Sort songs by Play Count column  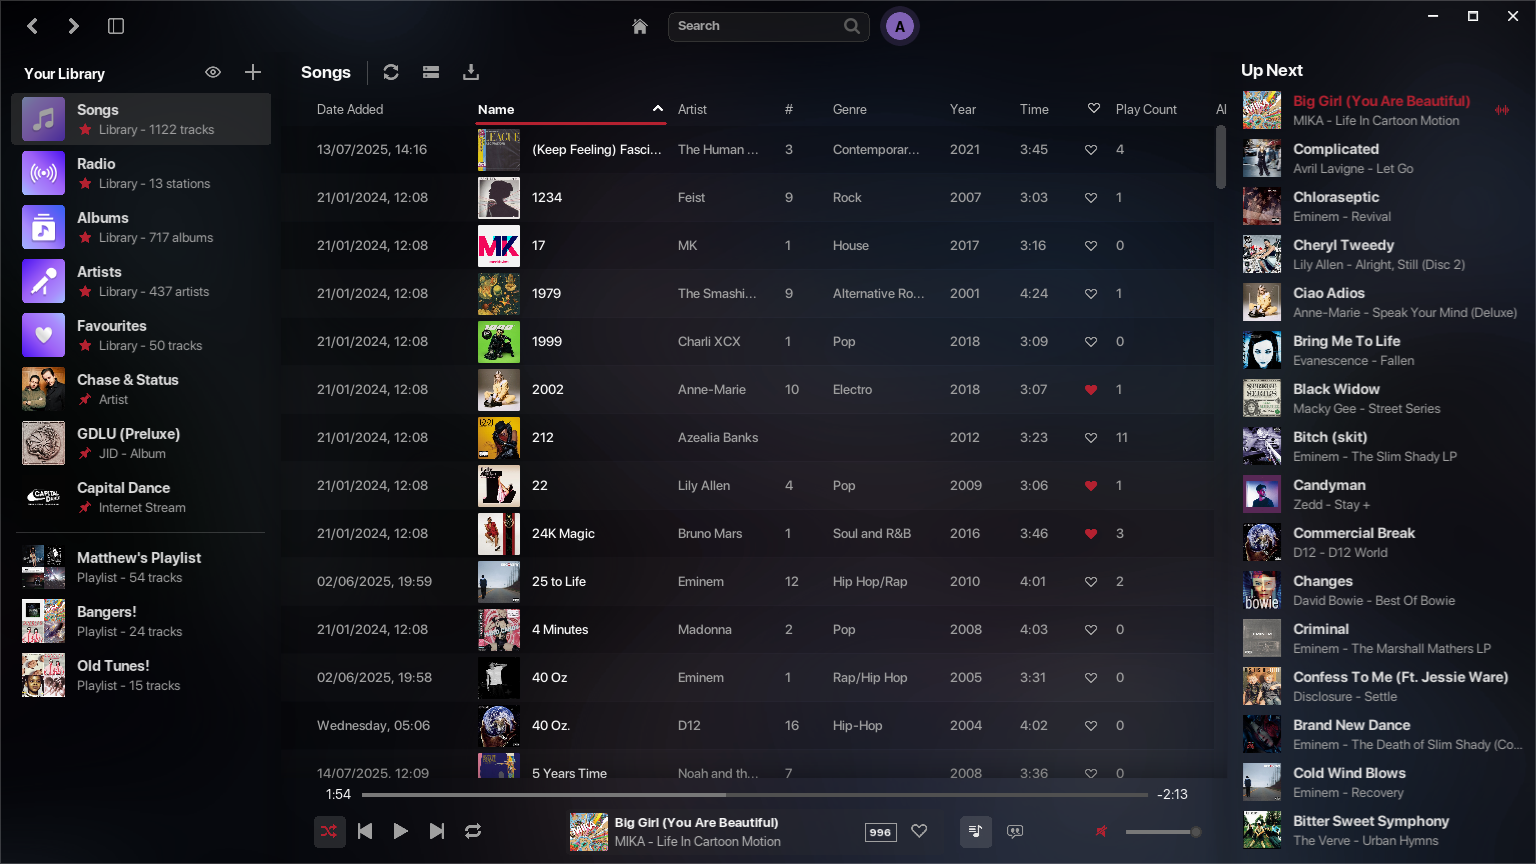click(x=1146, y=109)
